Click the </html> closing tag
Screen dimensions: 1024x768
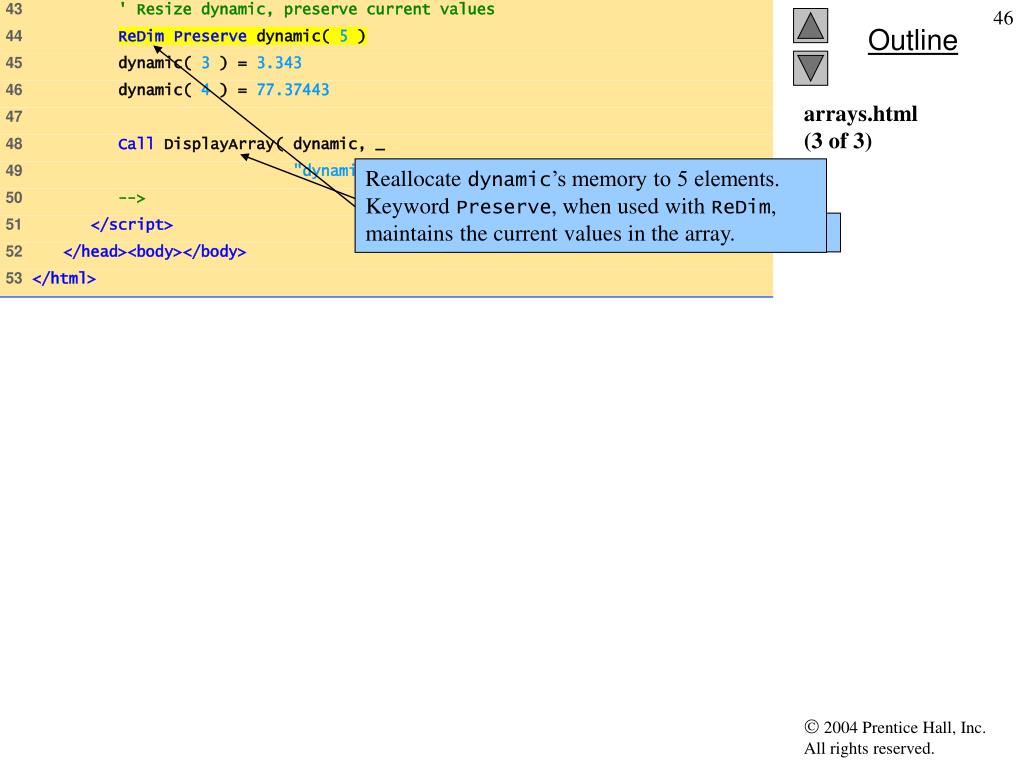tap(64, 278)
